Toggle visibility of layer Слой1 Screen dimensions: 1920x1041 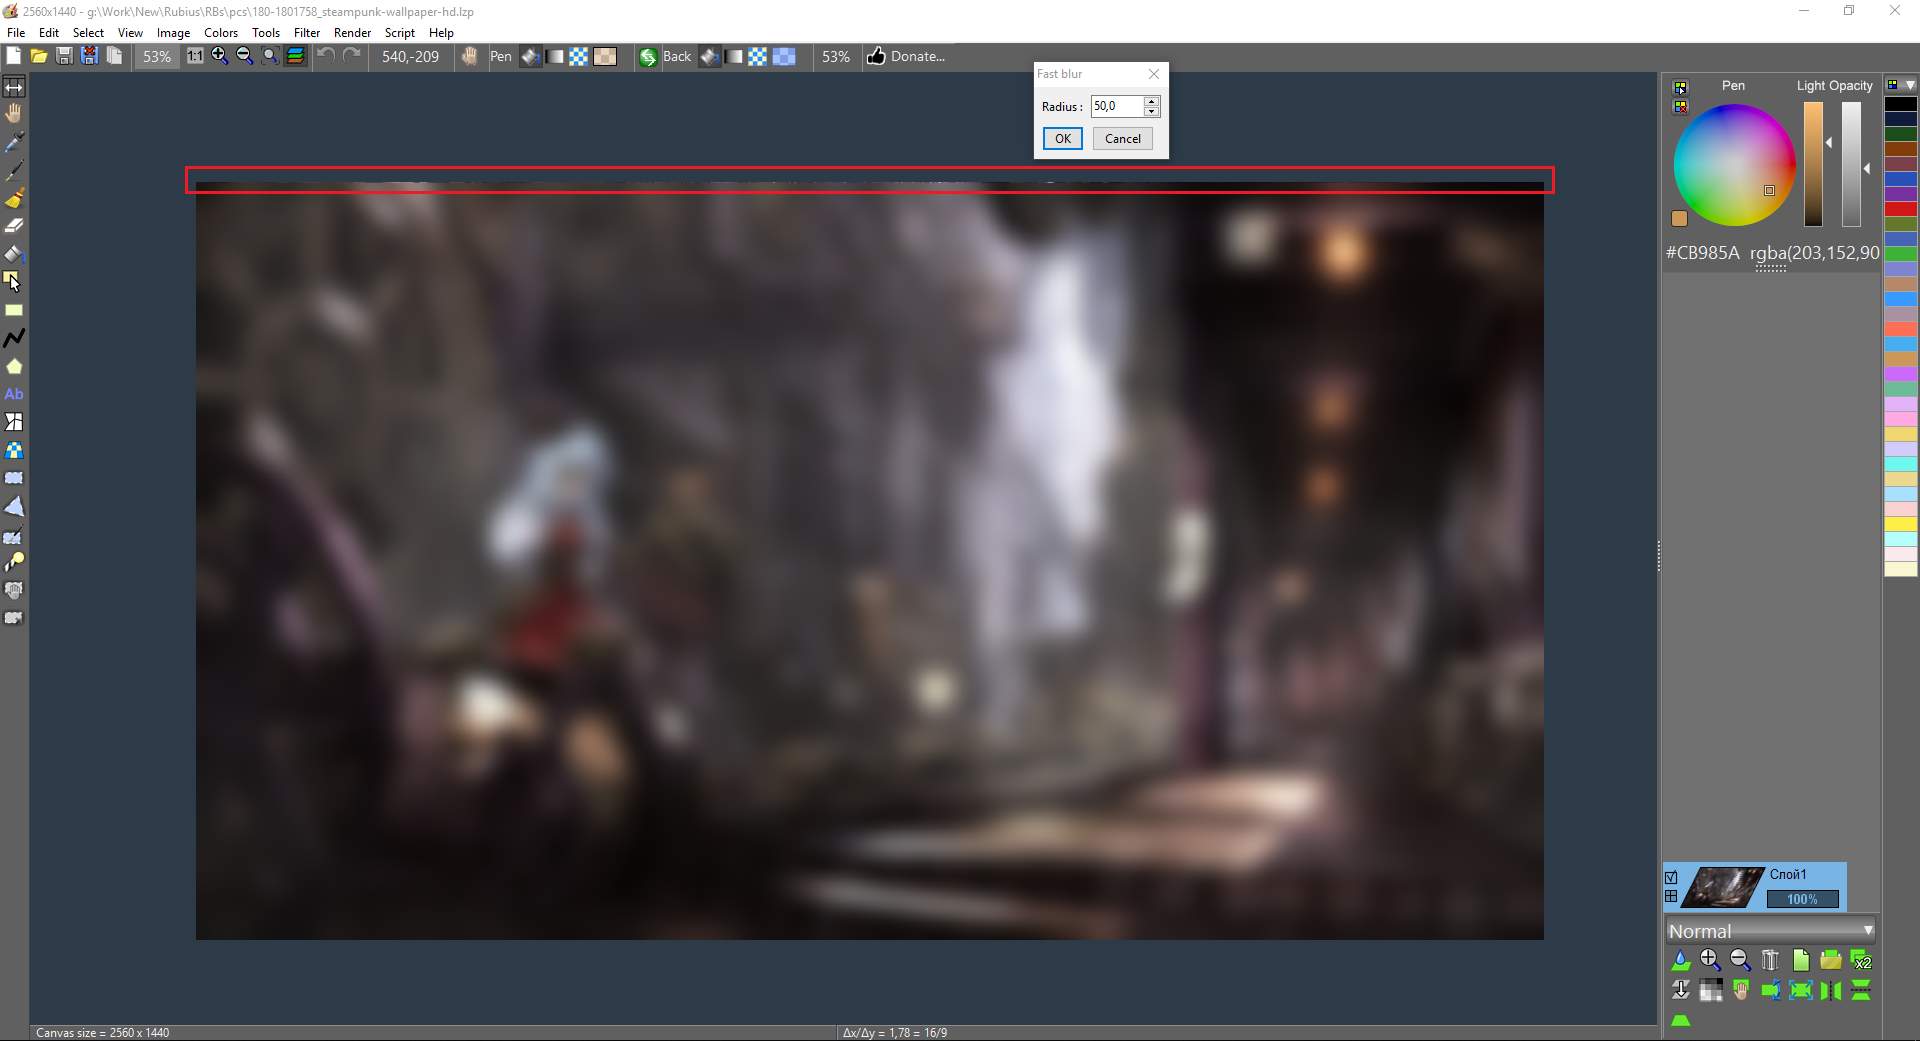[x=1673, y=878]
